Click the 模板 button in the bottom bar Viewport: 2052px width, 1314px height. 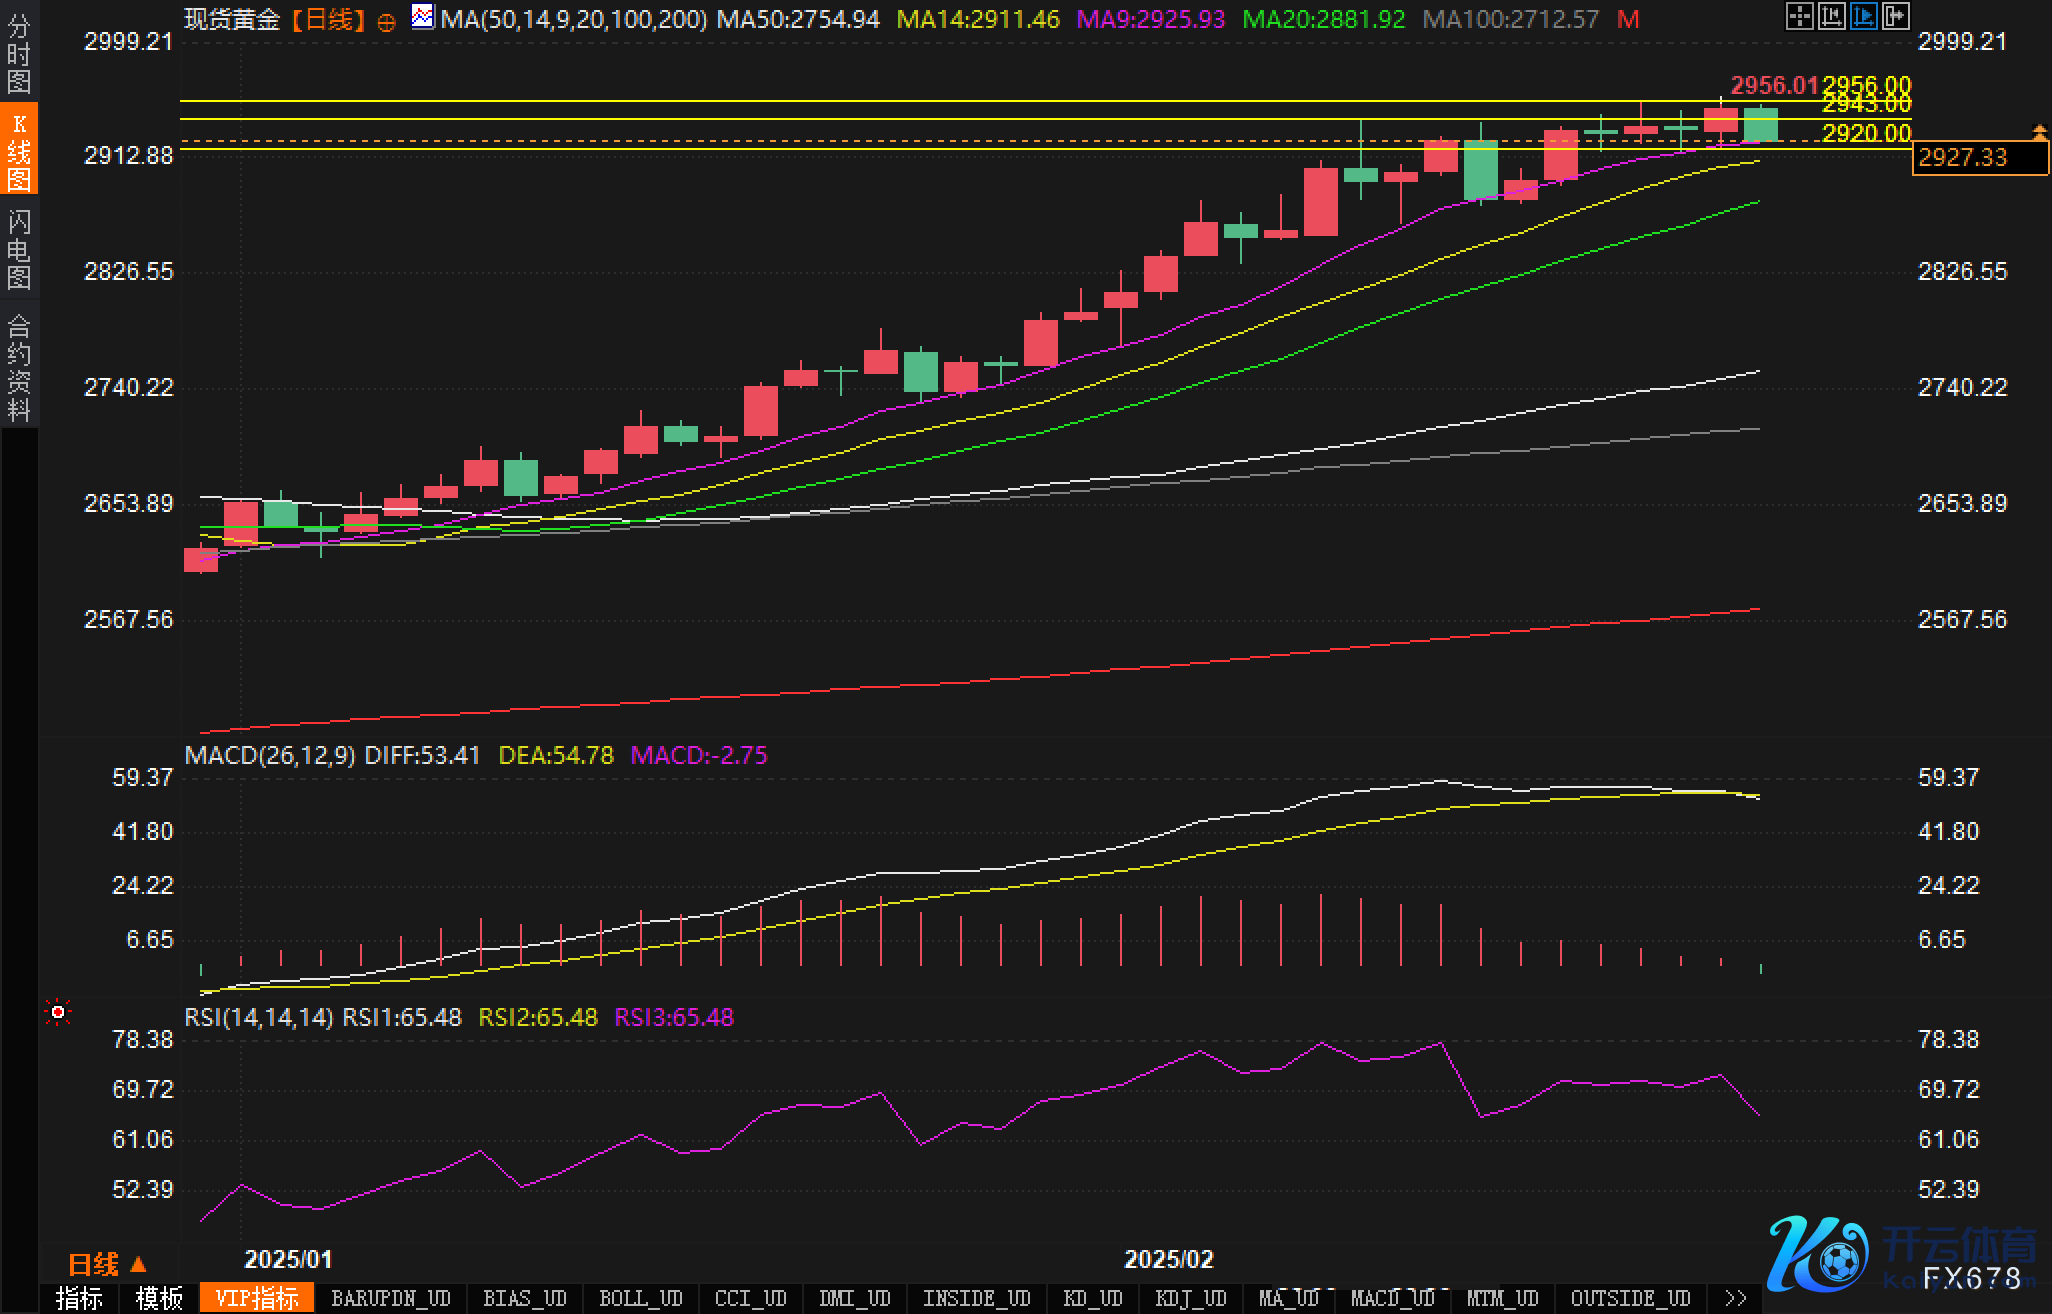[x=159, y=1298]
